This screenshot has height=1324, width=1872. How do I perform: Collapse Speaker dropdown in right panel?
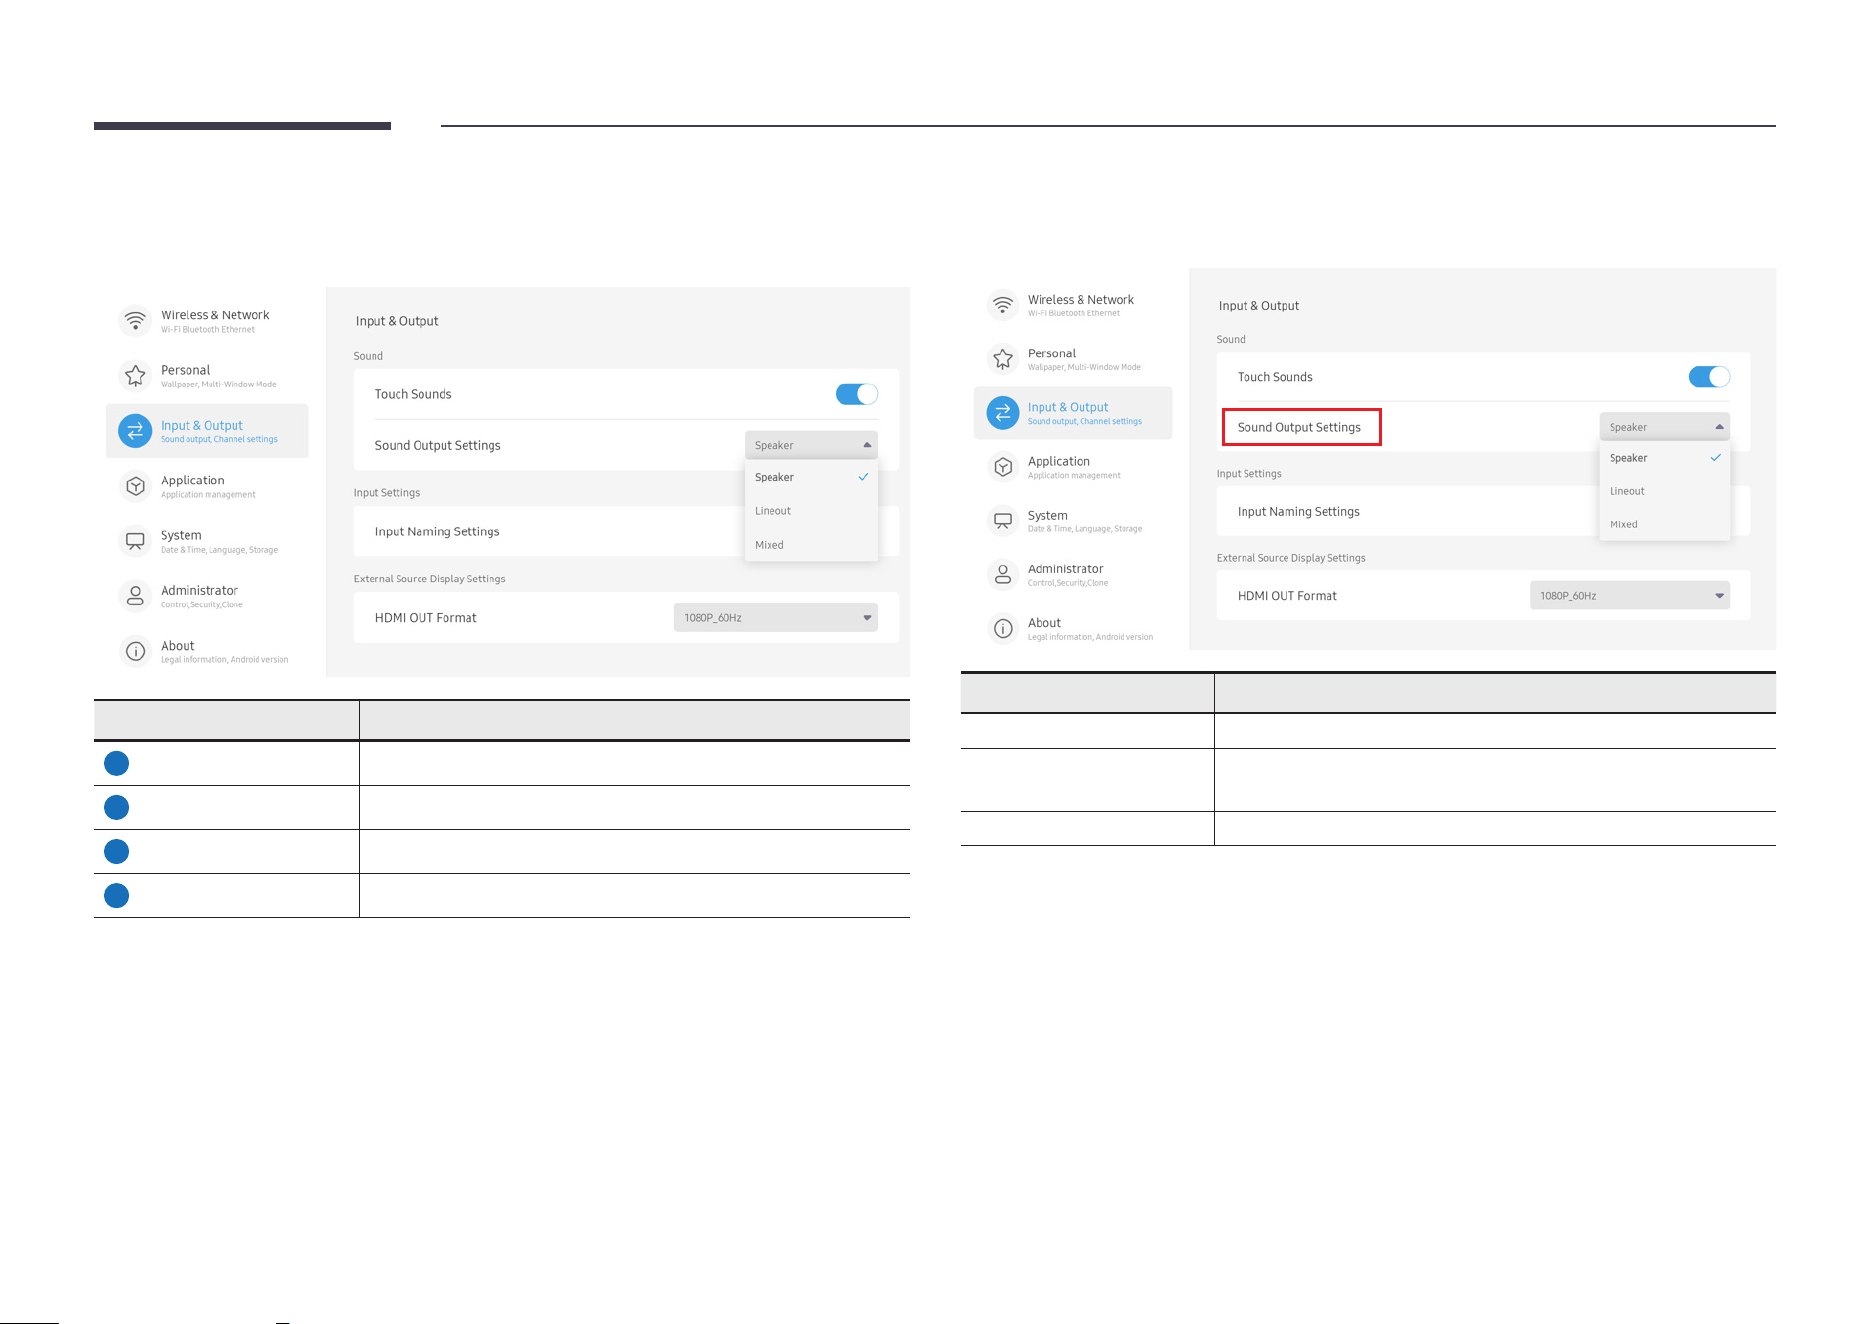point(1665,427)
